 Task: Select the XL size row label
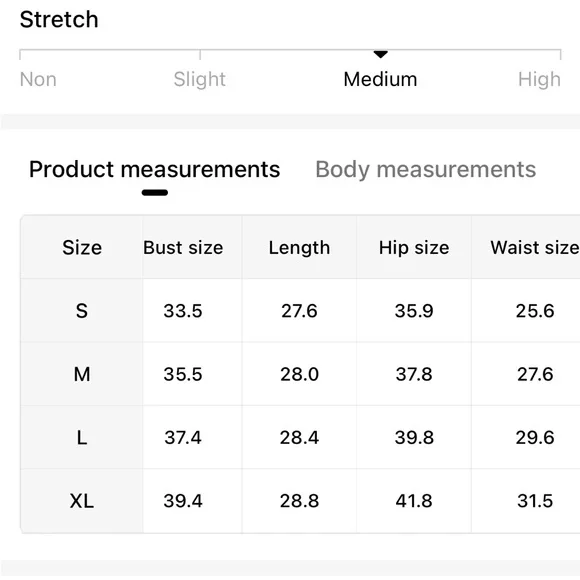82,501
